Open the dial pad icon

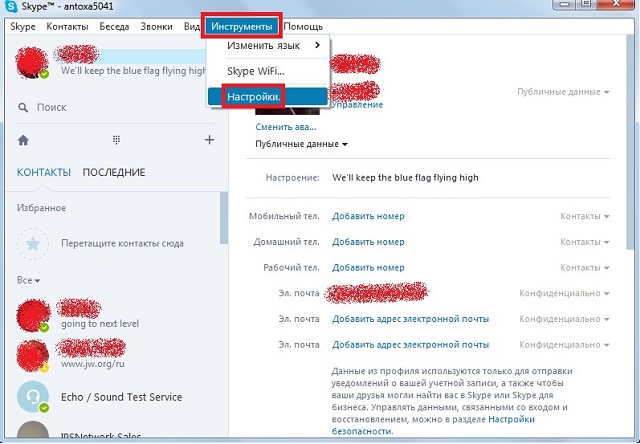click(x=116, y=140)
